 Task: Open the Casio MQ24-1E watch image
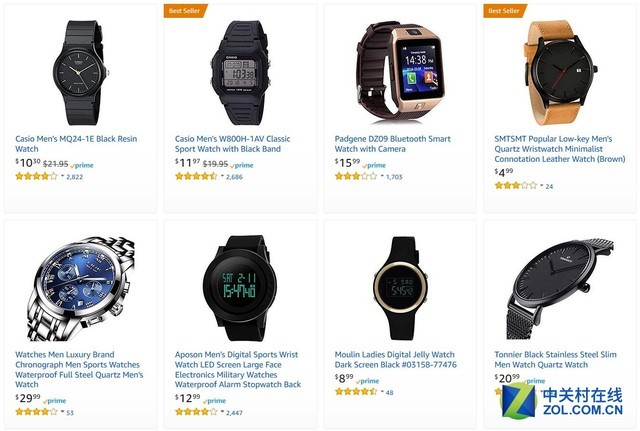(x=81, y=73)
